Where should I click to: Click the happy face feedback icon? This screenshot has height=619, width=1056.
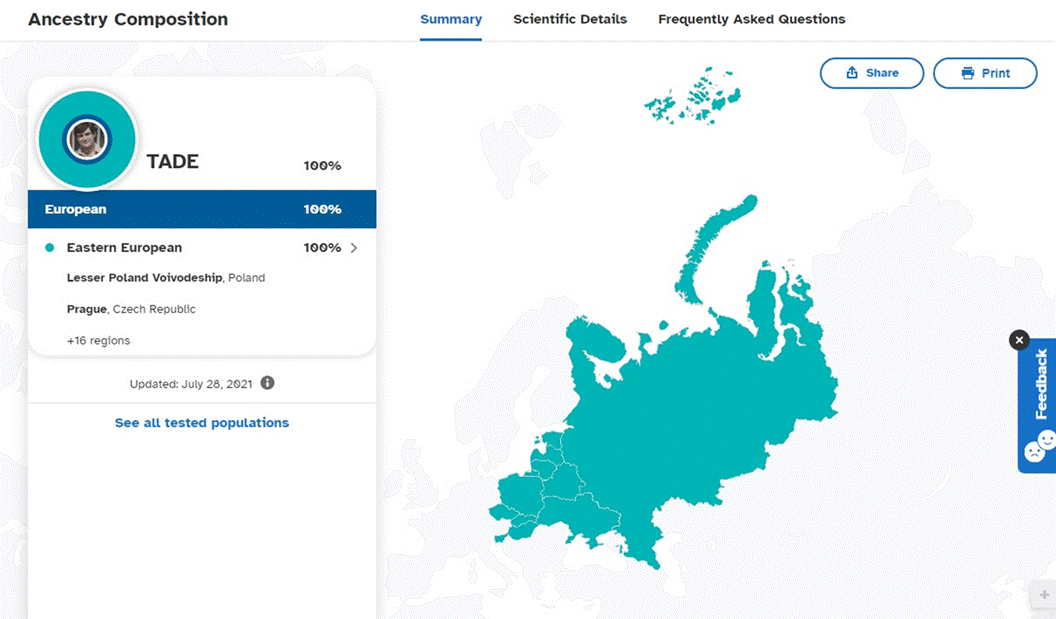[x=1048, y=440]
